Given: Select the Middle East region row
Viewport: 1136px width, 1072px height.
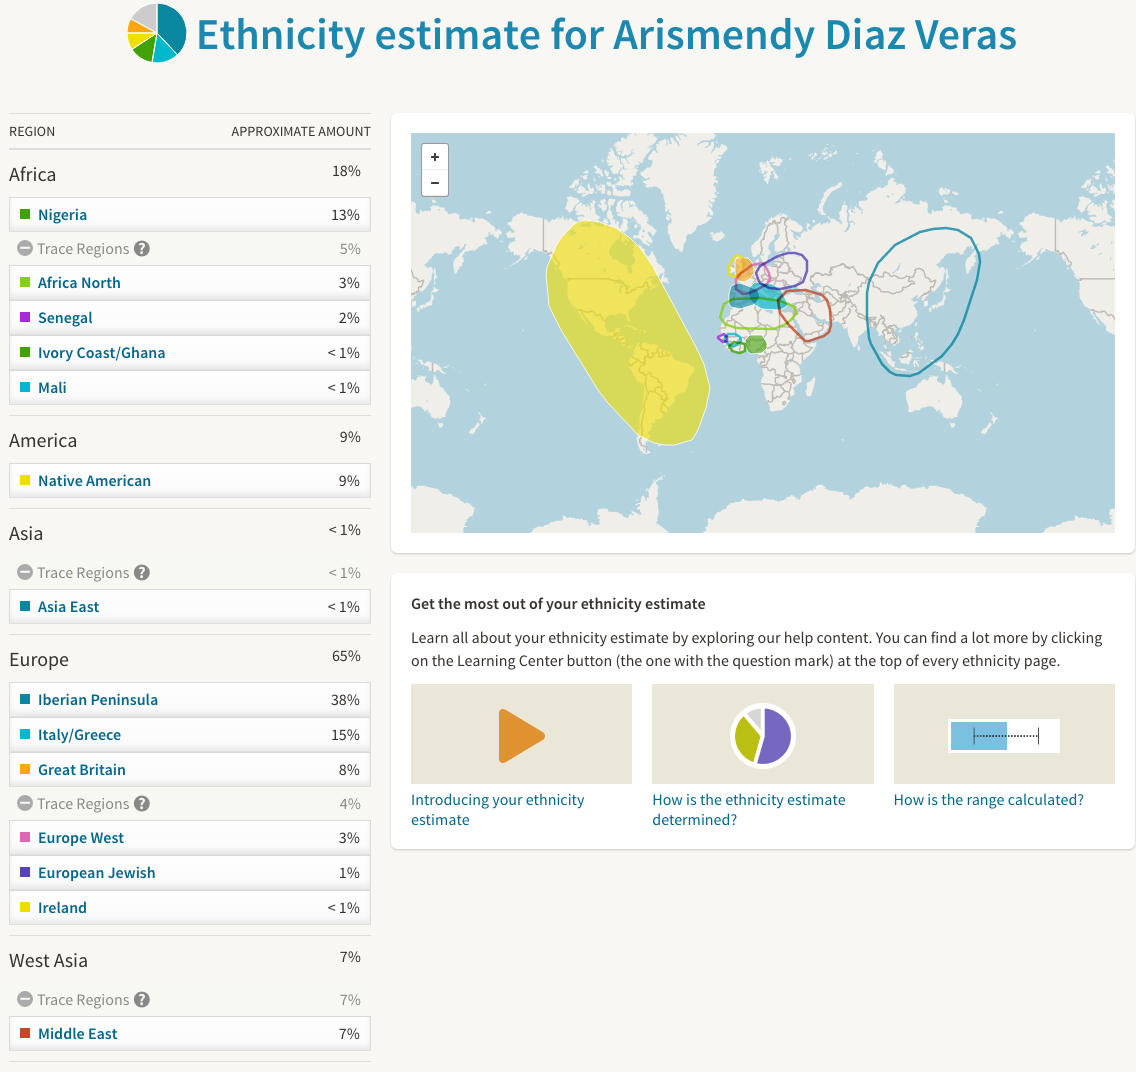Looking at the screenshot, I should [189, 1034].
